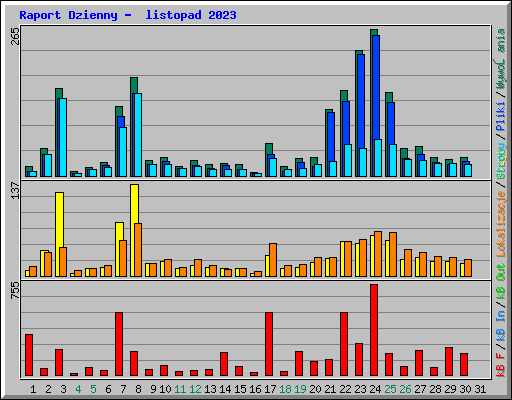Click day label 3 on the x-axis

click(x=63, y=389)
